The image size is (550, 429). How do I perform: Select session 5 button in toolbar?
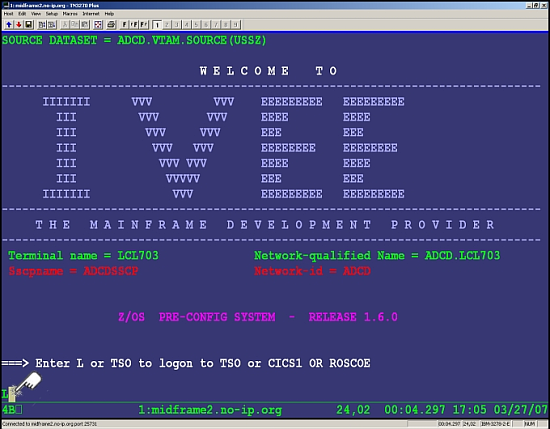[196, 25]
